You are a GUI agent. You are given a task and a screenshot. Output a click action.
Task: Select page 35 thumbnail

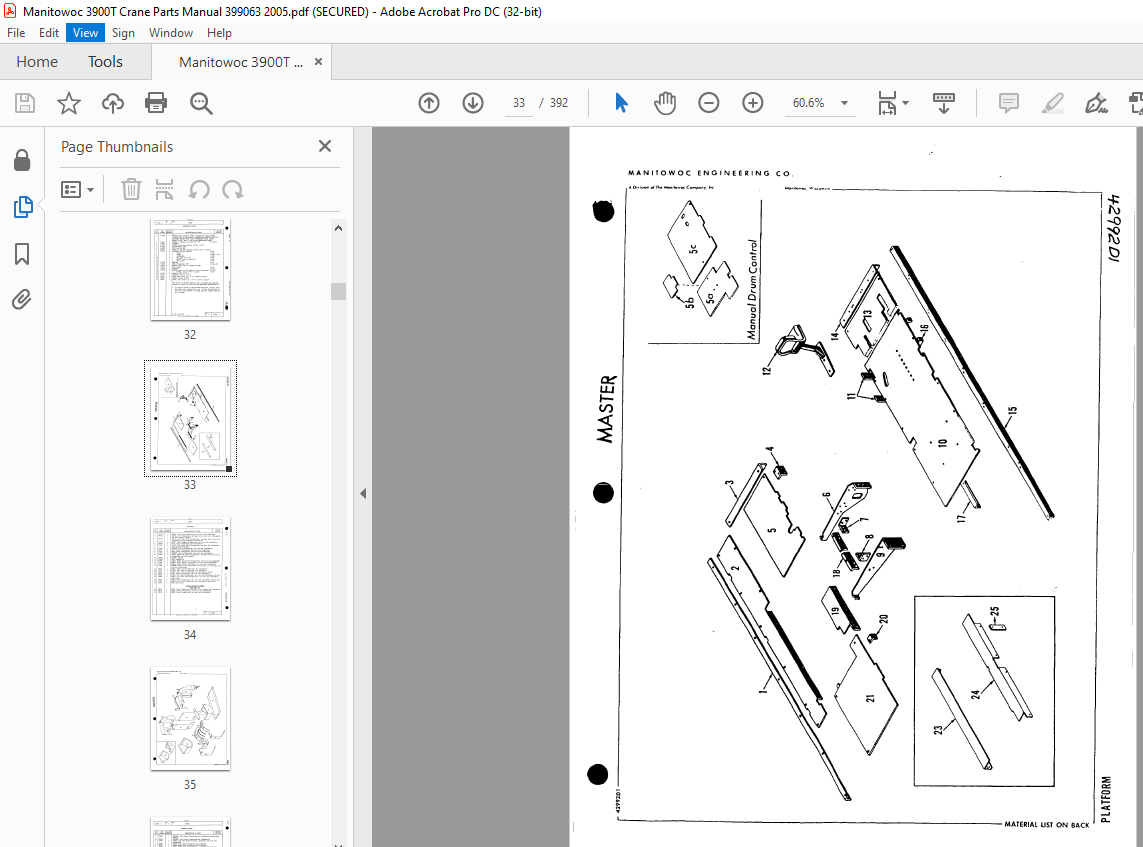coord(190,719)
